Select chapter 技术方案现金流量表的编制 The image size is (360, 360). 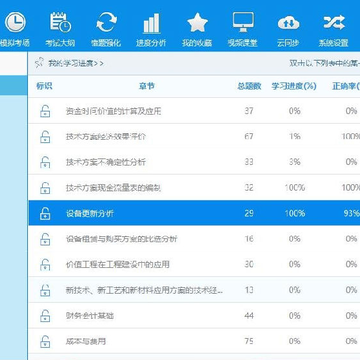coord(113,188)
